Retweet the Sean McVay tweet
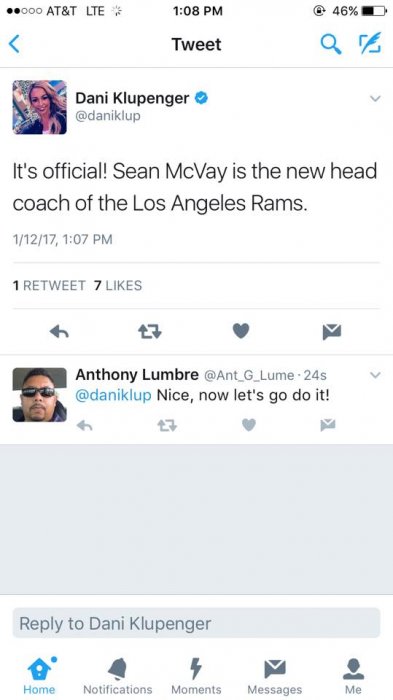Viewport: 393px width, 700px height. (x=150, y=331)
